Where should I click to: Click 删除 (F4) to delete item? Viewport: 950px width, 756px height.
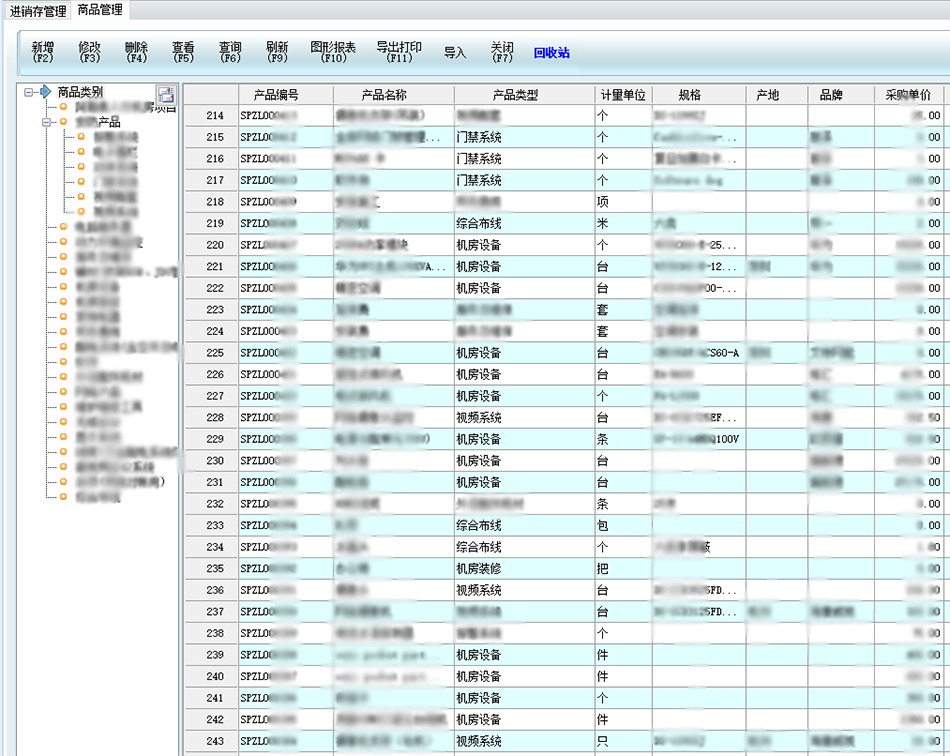coord(137,52)
